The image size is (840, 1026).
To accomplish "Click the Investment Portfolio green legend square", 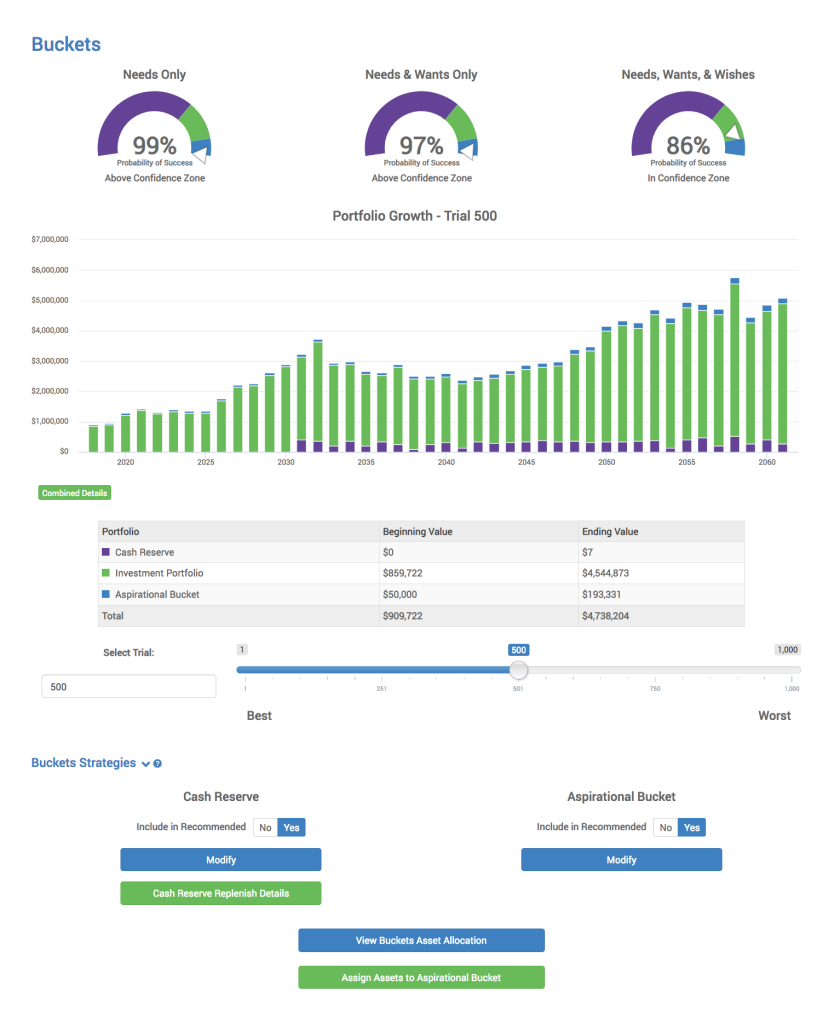I will tap(108, 574).
